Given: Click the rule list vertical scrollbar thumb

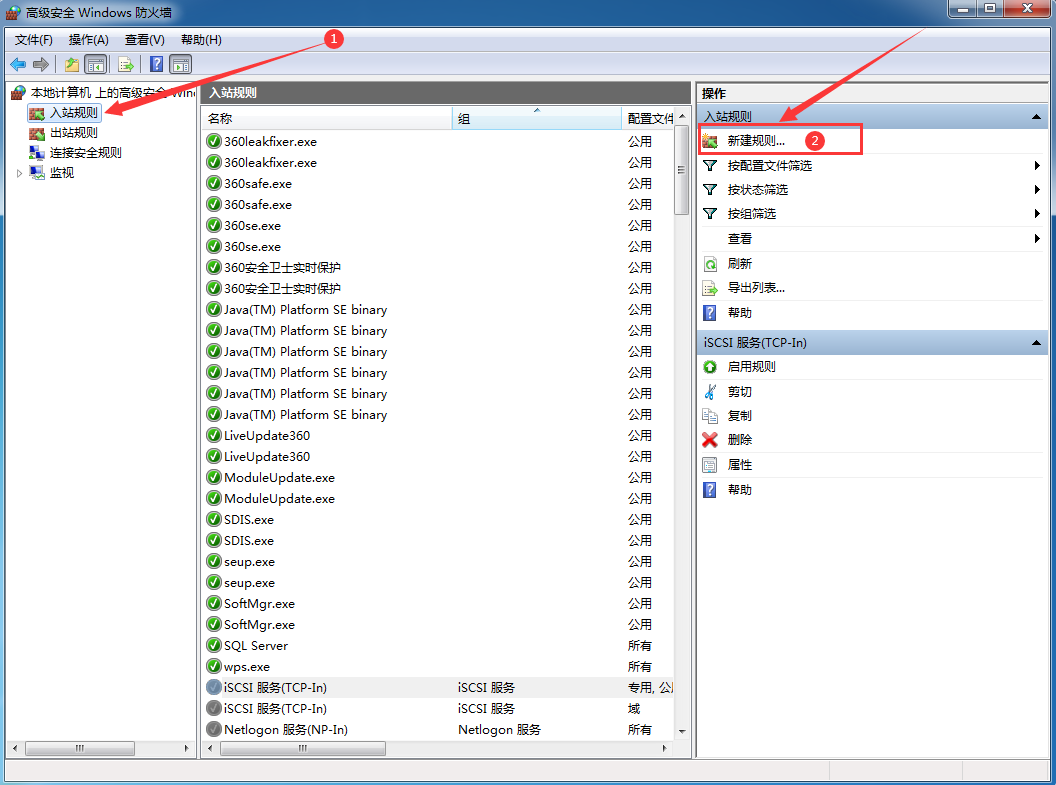Looking at the screenshot, I should [682, 170].
